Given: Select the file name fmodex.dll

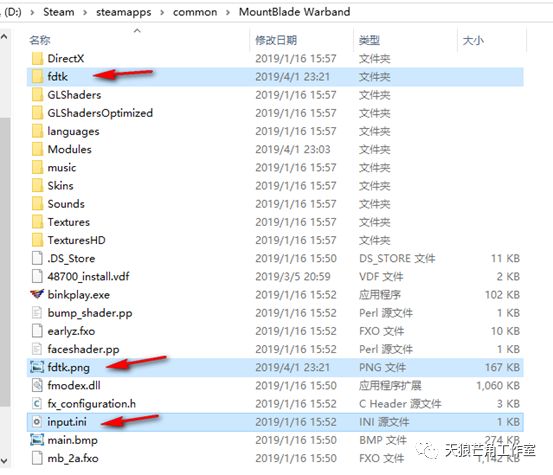Looking at the screenshot, I should (74, 385).
